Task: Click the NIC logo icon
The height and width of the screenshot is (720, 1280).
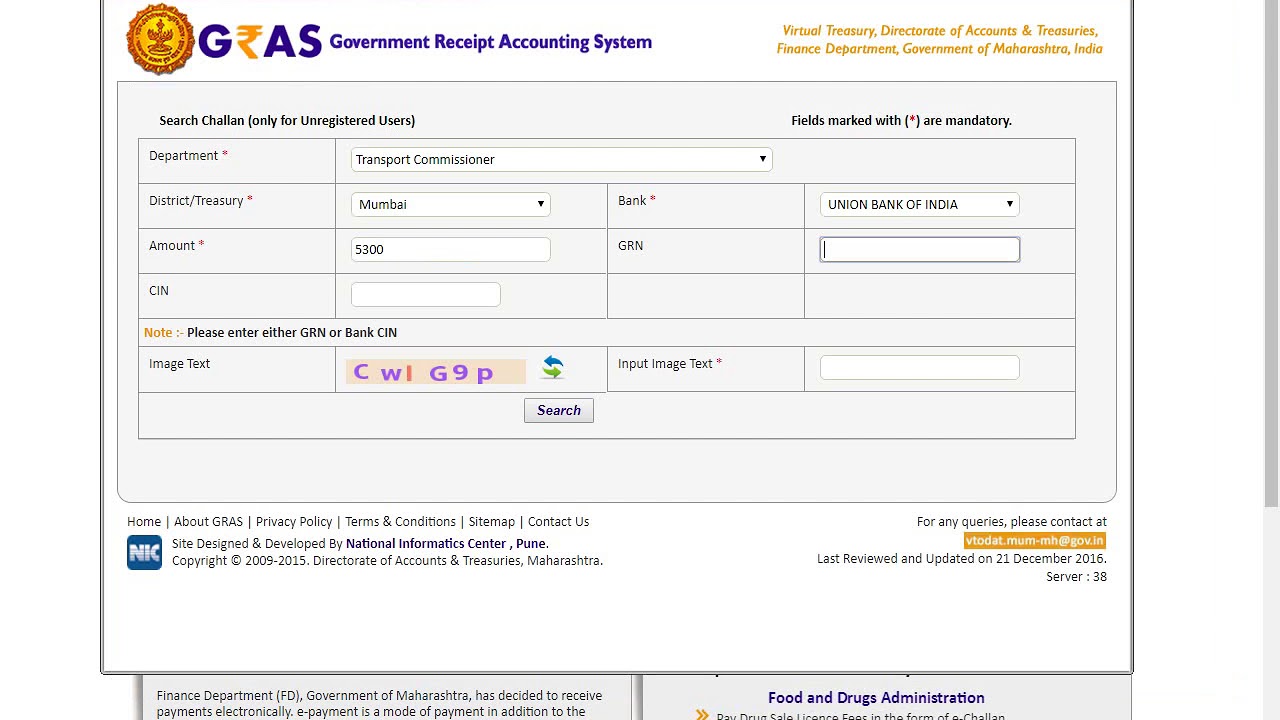Action: click(144, 553)
